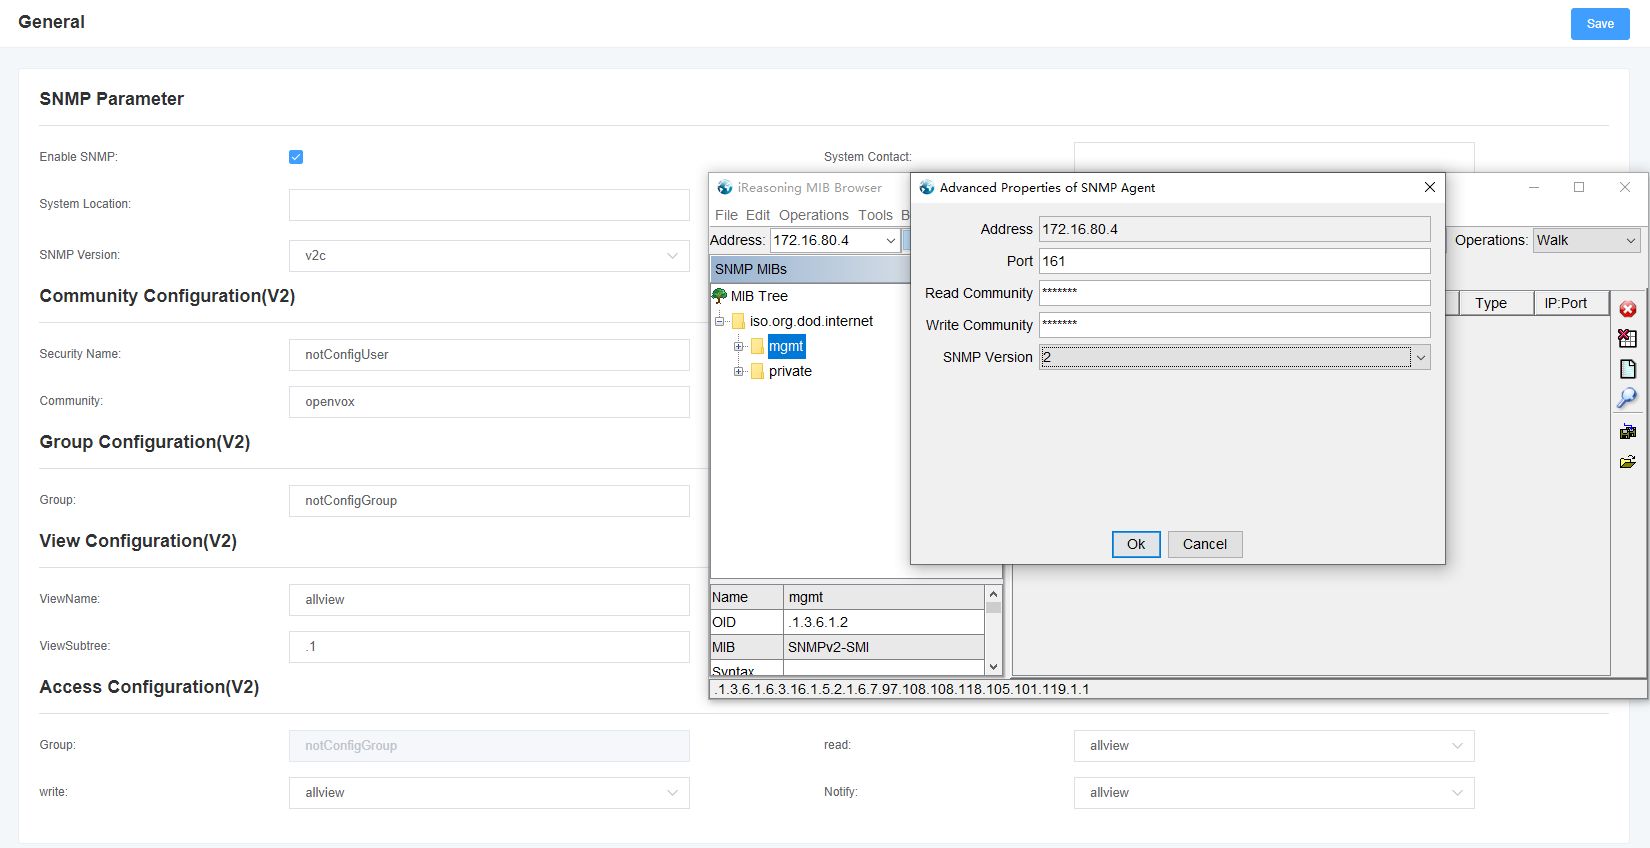Click the scroll down arrow in node details panel

[993, 667]
